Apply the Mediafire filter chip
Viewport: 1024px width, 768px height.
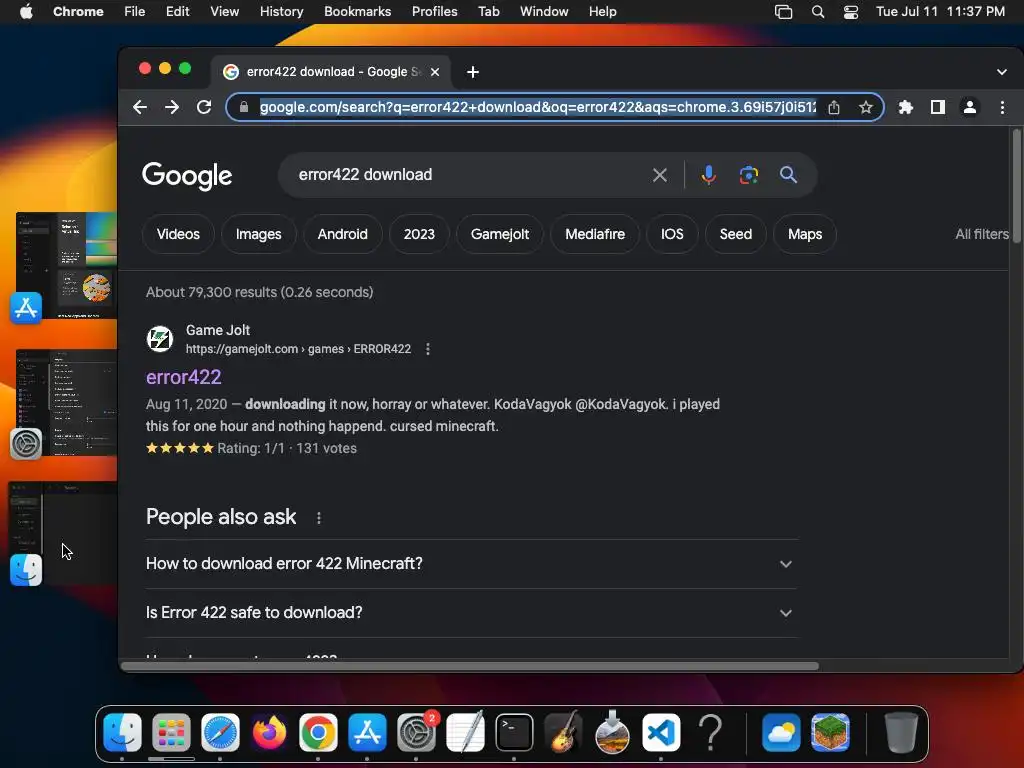pos(595,234)
